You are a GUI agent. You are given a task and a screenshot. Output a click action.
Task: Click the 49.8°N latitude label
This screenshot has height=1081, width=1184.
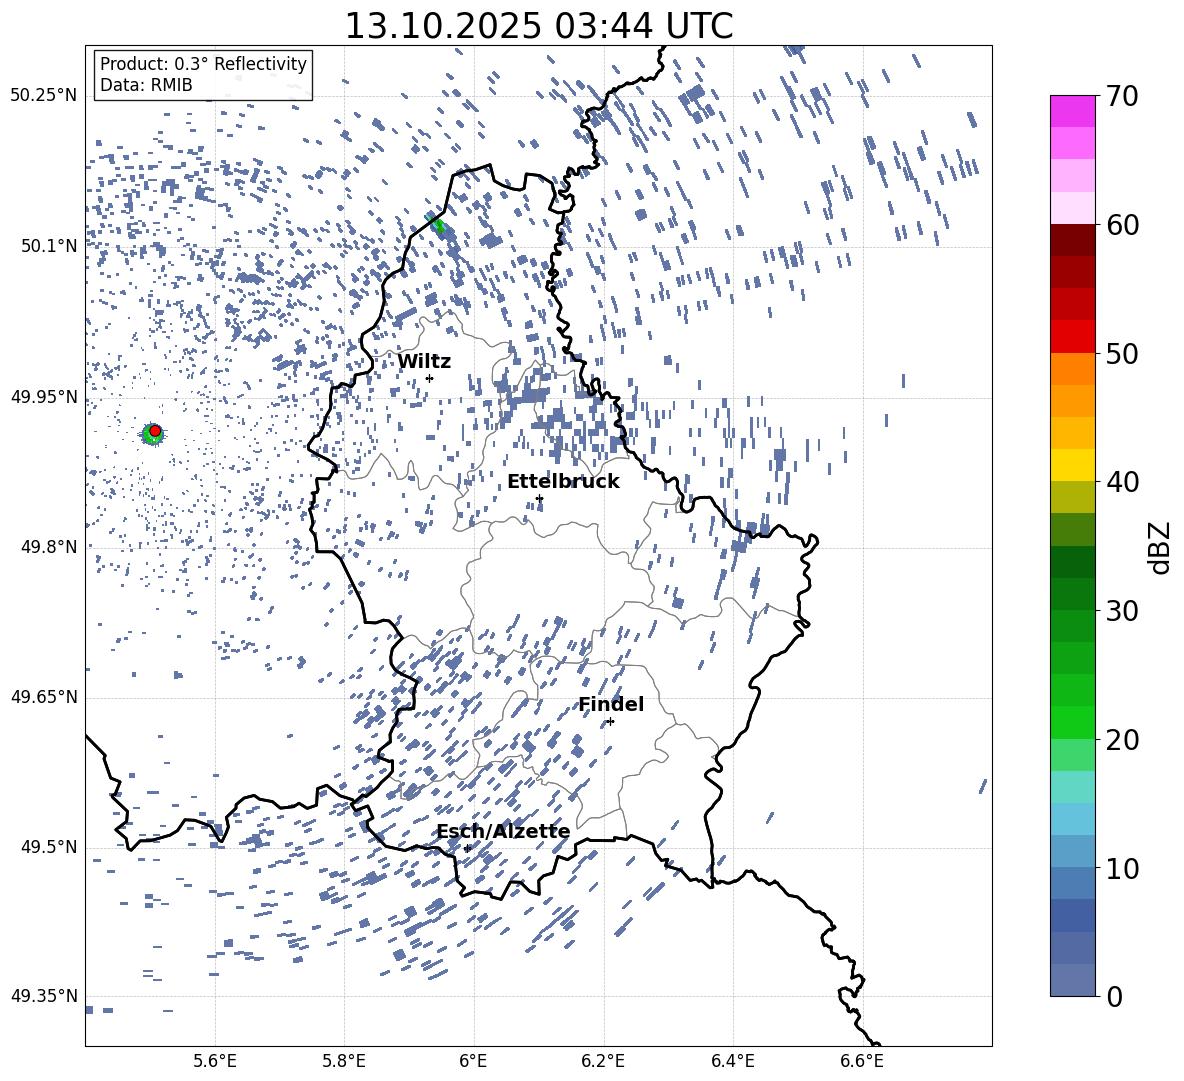pos(49,547)
